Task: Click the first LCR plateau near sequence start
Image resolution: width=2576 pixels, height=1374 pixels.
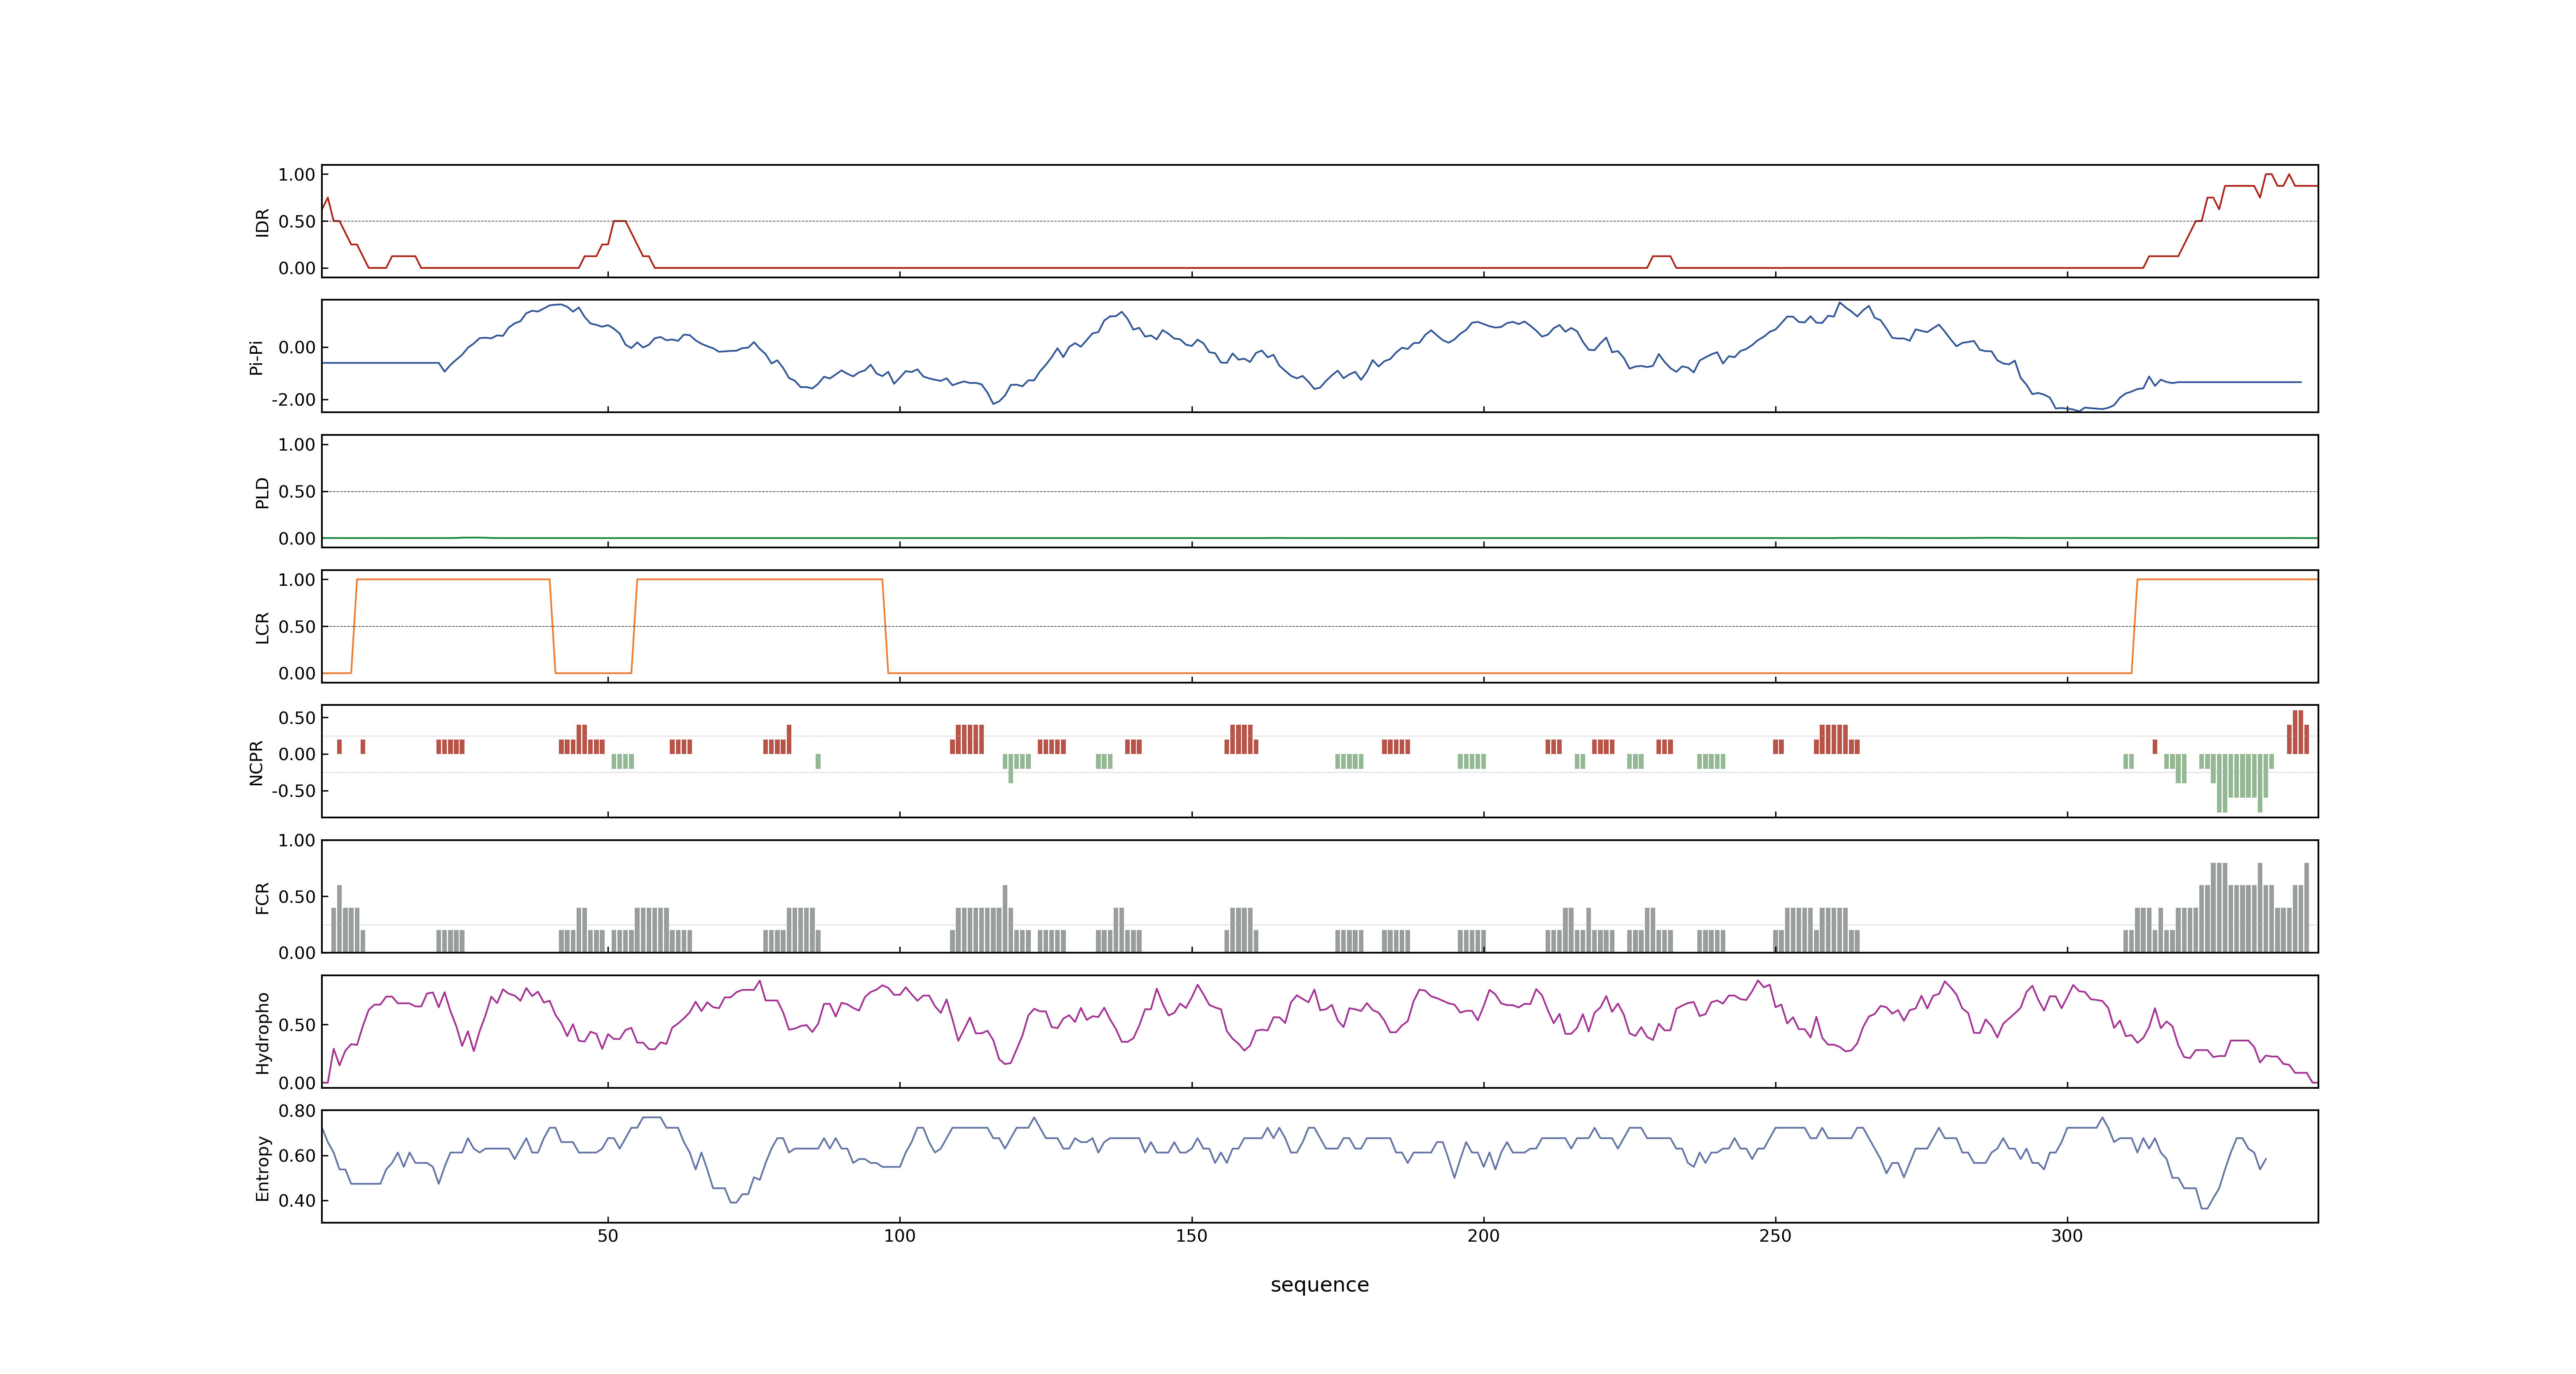Action: pyautogui.click(x=453, y=580)
